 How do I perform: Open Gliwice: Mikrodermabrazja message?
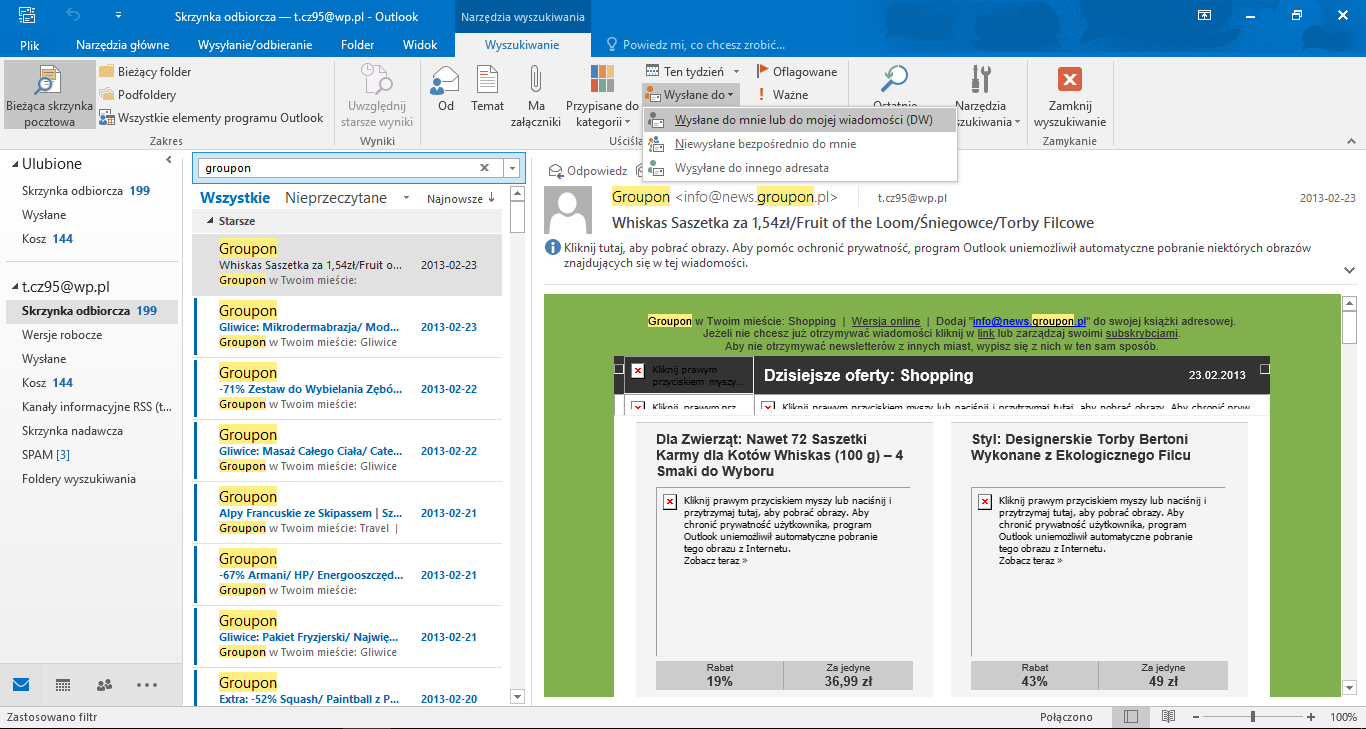(x=347, y=327)
